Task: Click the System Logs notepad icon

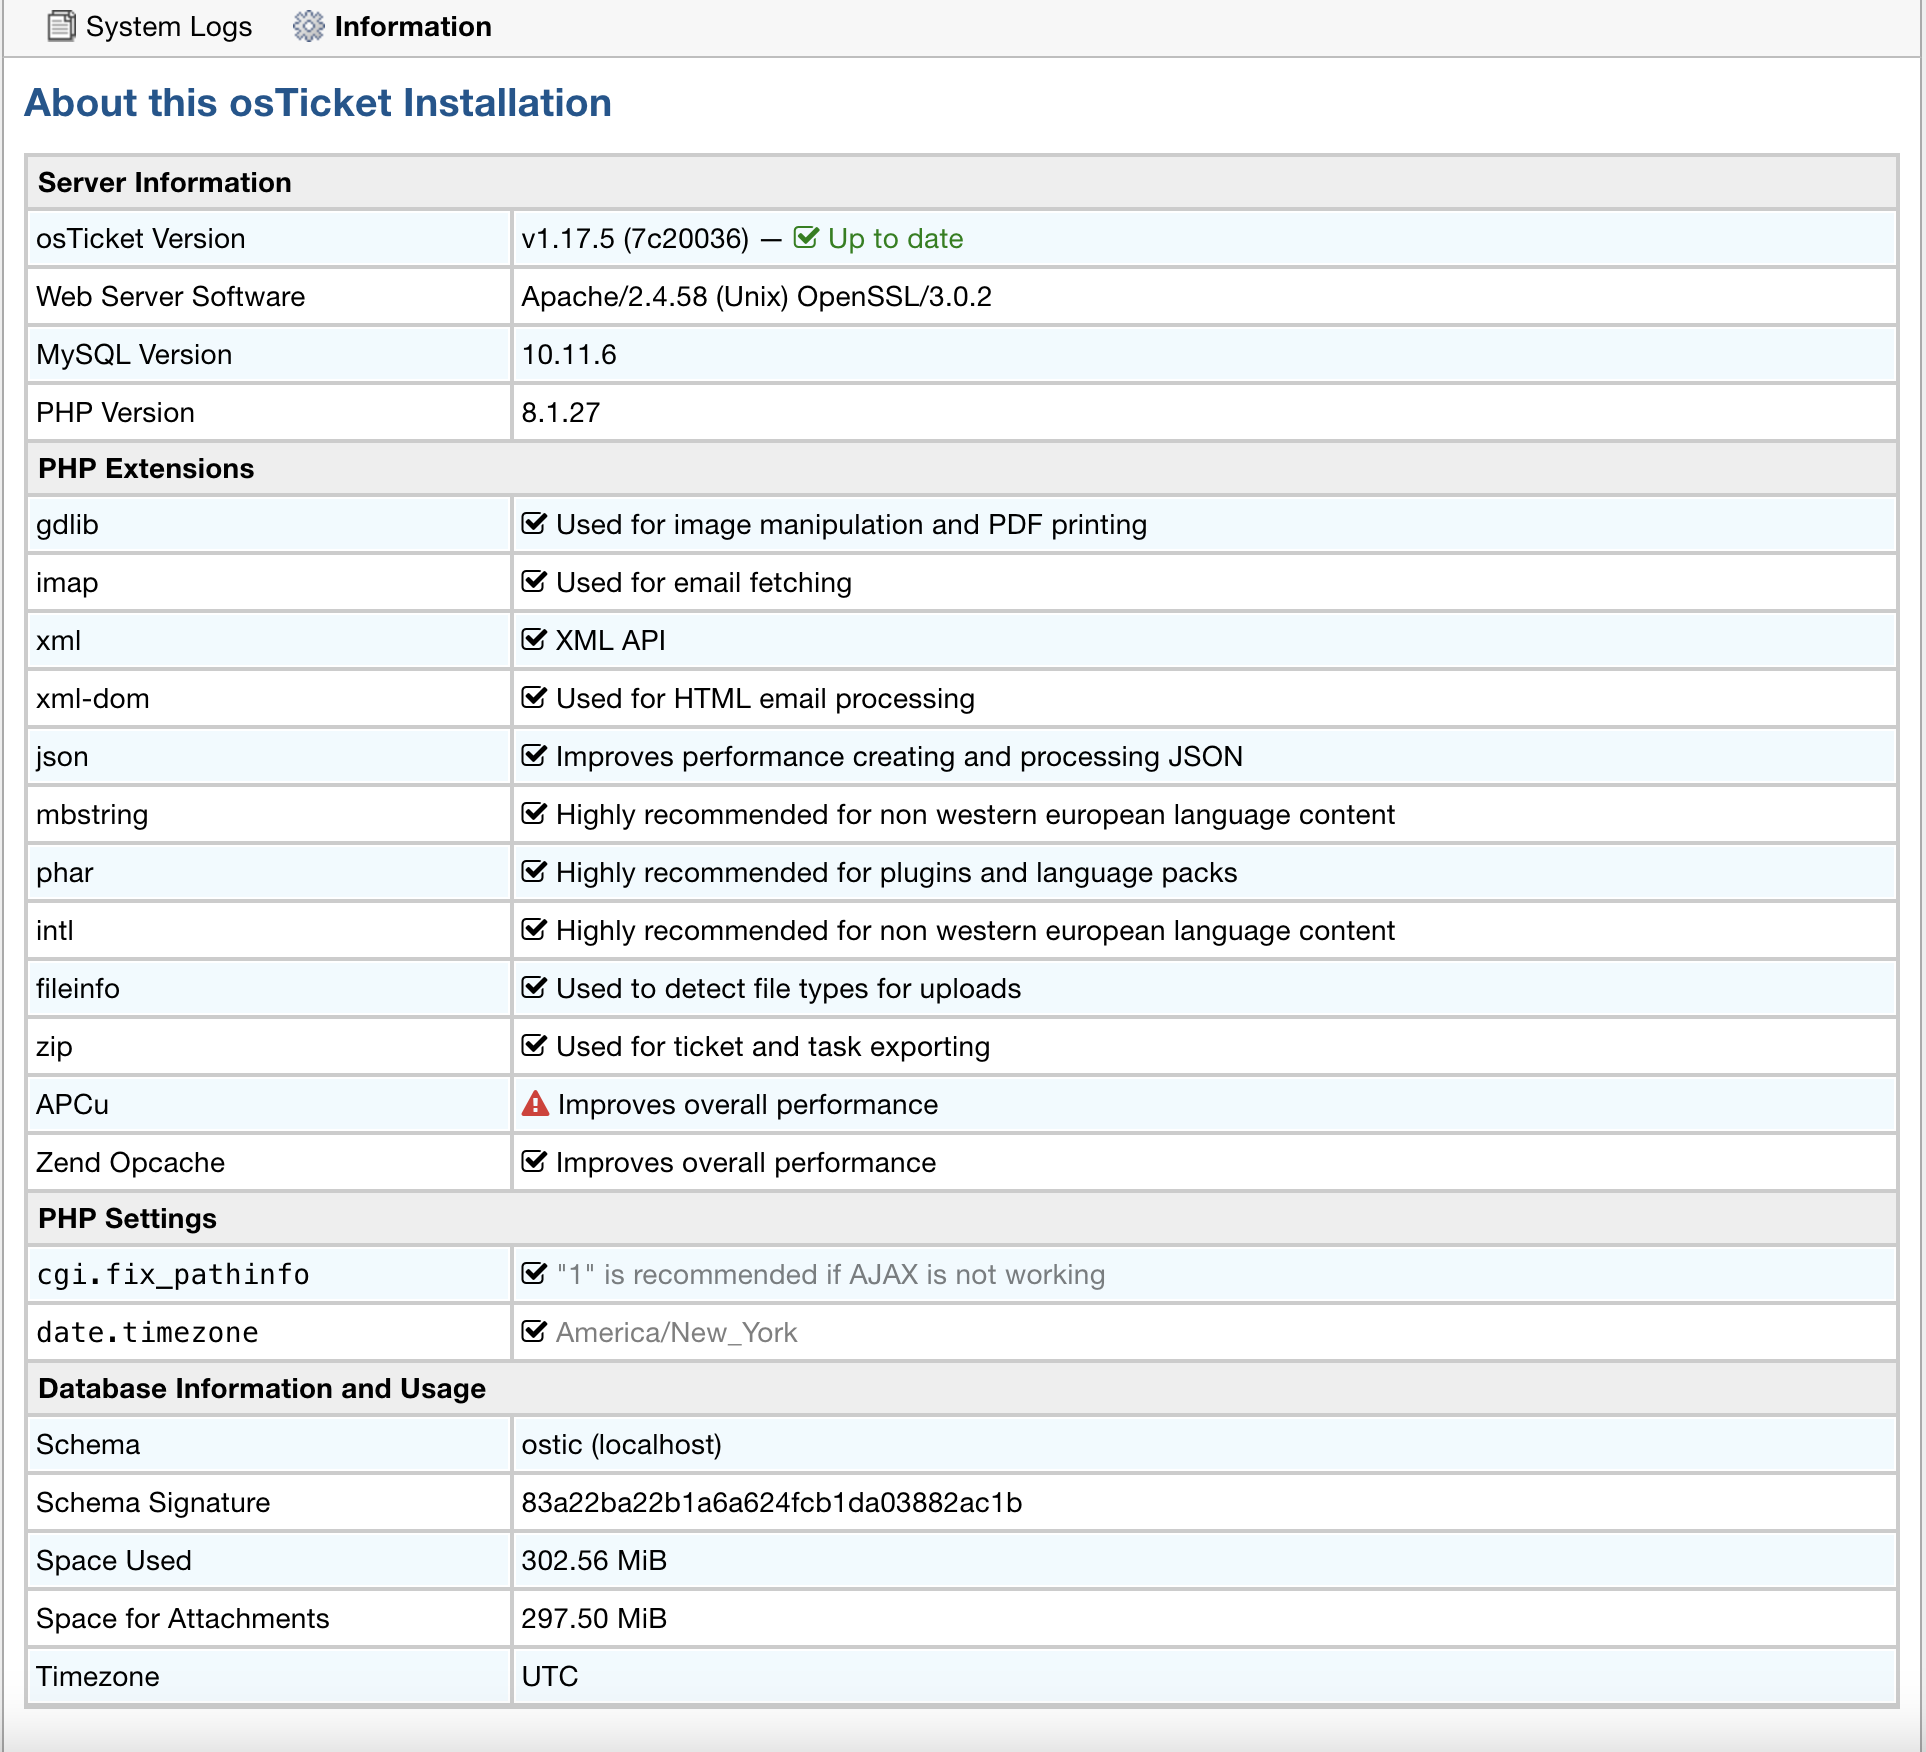Action: (x=61, y=26)
